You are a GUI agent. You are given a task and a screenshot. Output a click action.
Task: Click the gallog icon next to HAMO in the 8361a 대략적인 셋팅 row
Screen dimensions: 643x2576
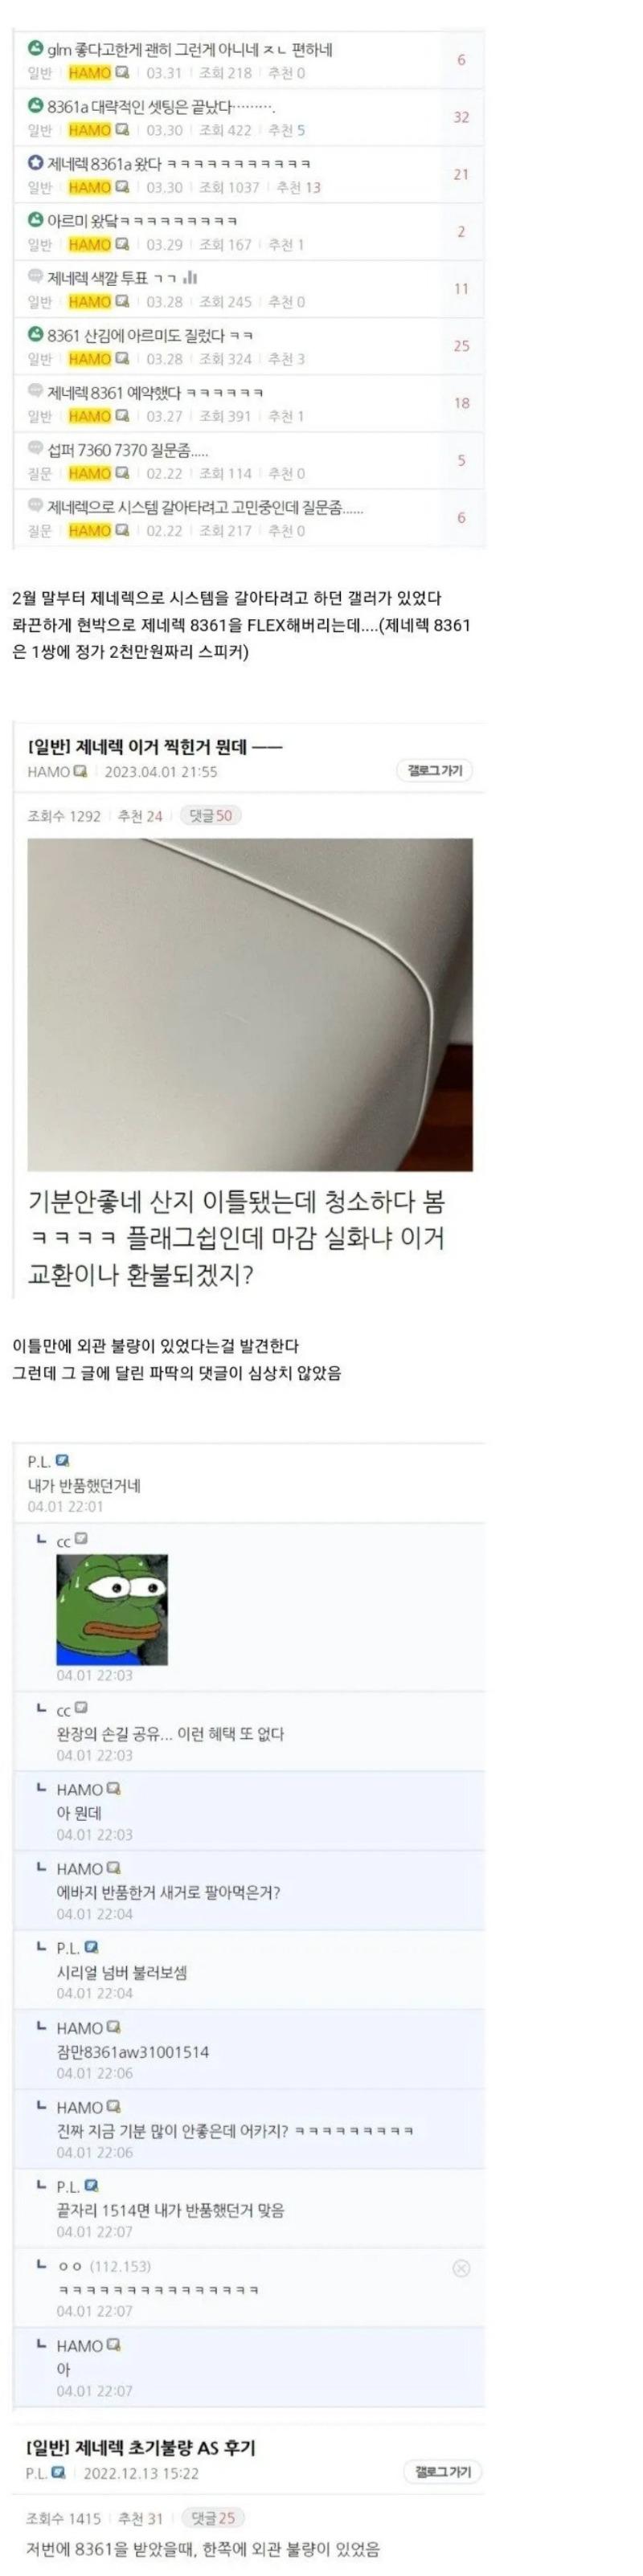coord(122,130)
